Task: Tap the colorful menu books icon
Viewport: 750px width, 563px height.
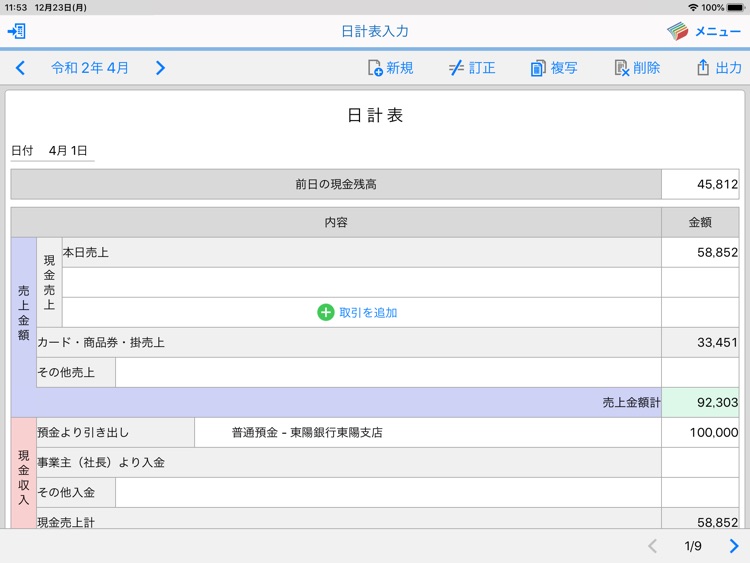Action: click(x=678, y=31)
